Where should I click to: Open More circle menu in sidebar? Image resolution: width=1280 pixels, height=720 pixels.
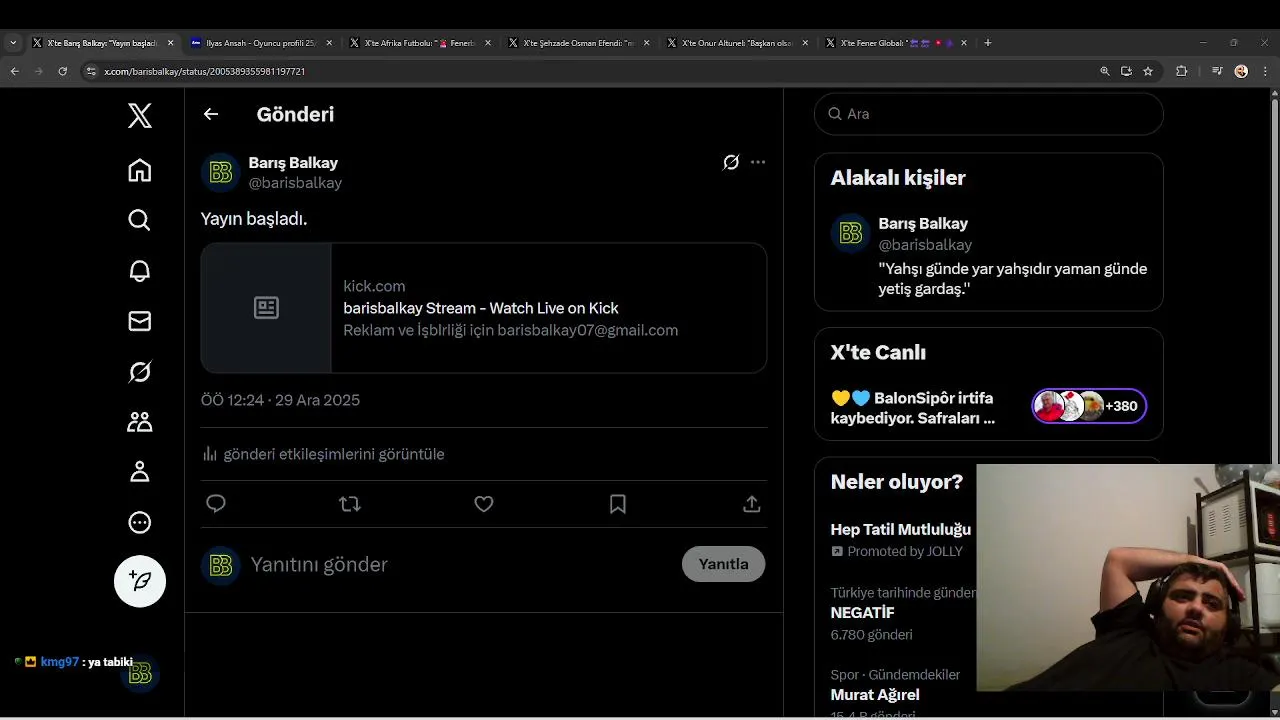[x=140, y=522]
